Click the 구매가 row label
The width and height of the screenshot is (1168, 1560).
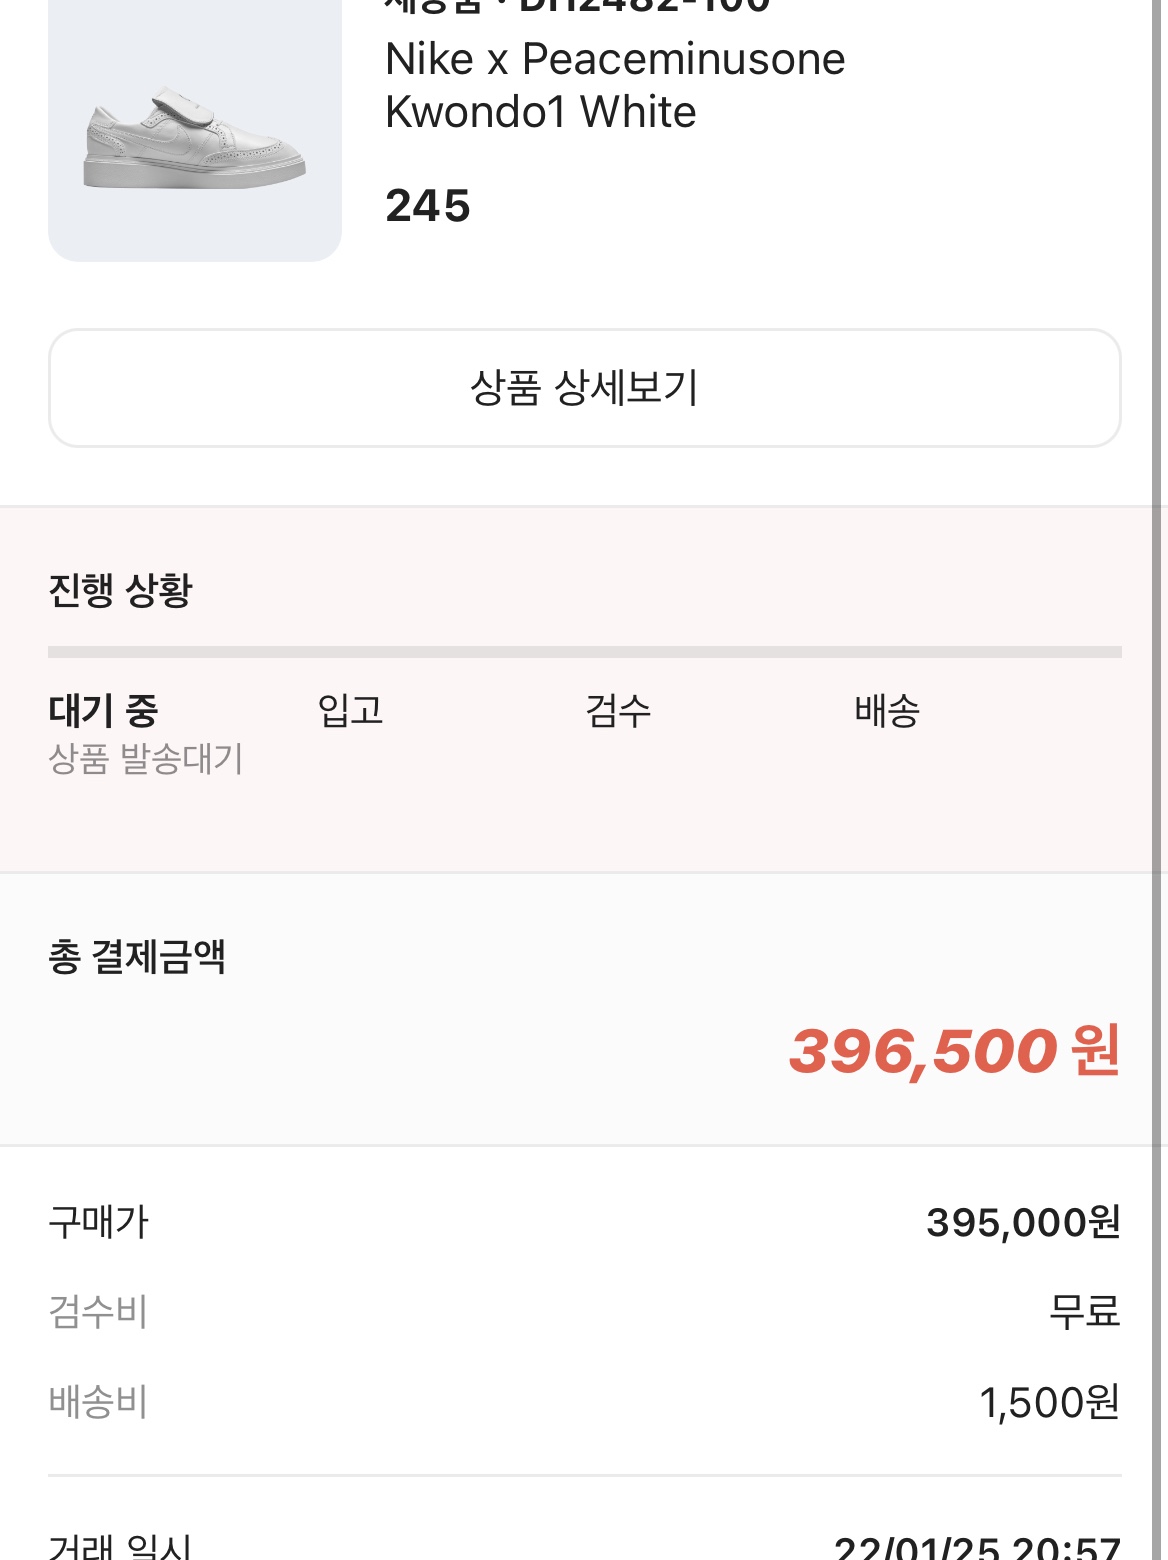[x=98, y=1222]
